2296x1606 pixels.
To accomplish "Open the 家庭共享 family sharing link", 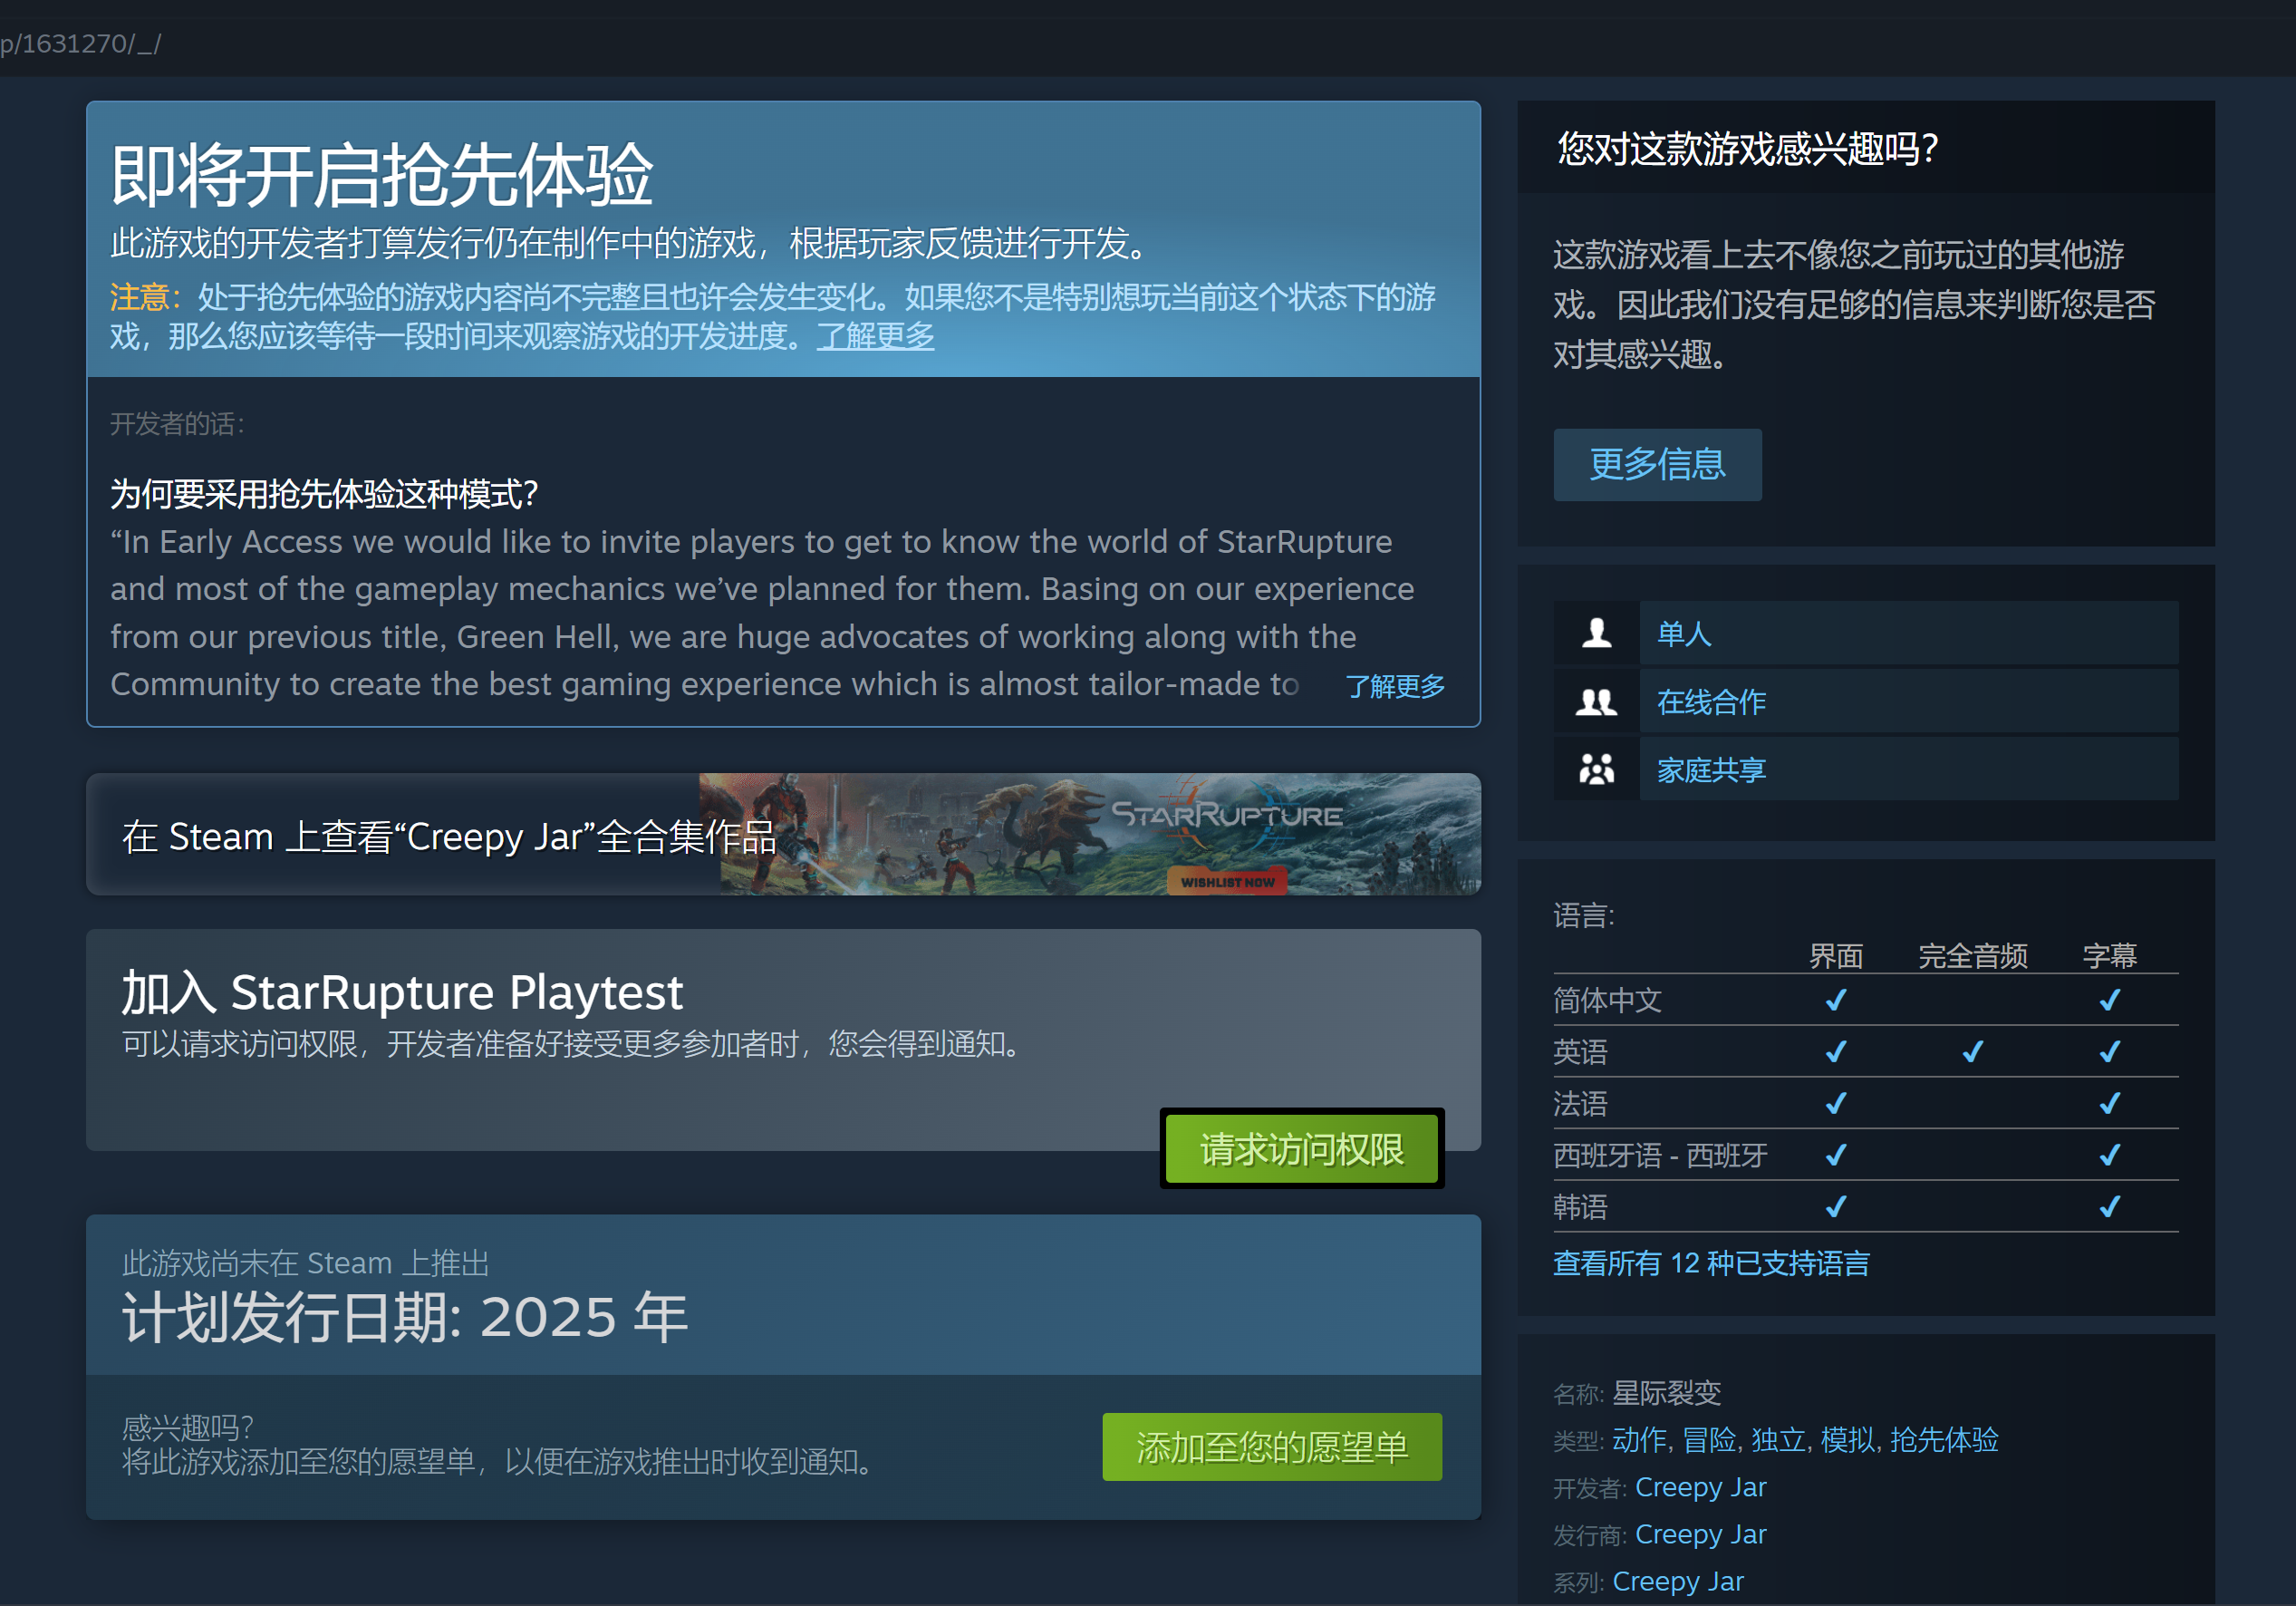I will [x=1711, y=770].
